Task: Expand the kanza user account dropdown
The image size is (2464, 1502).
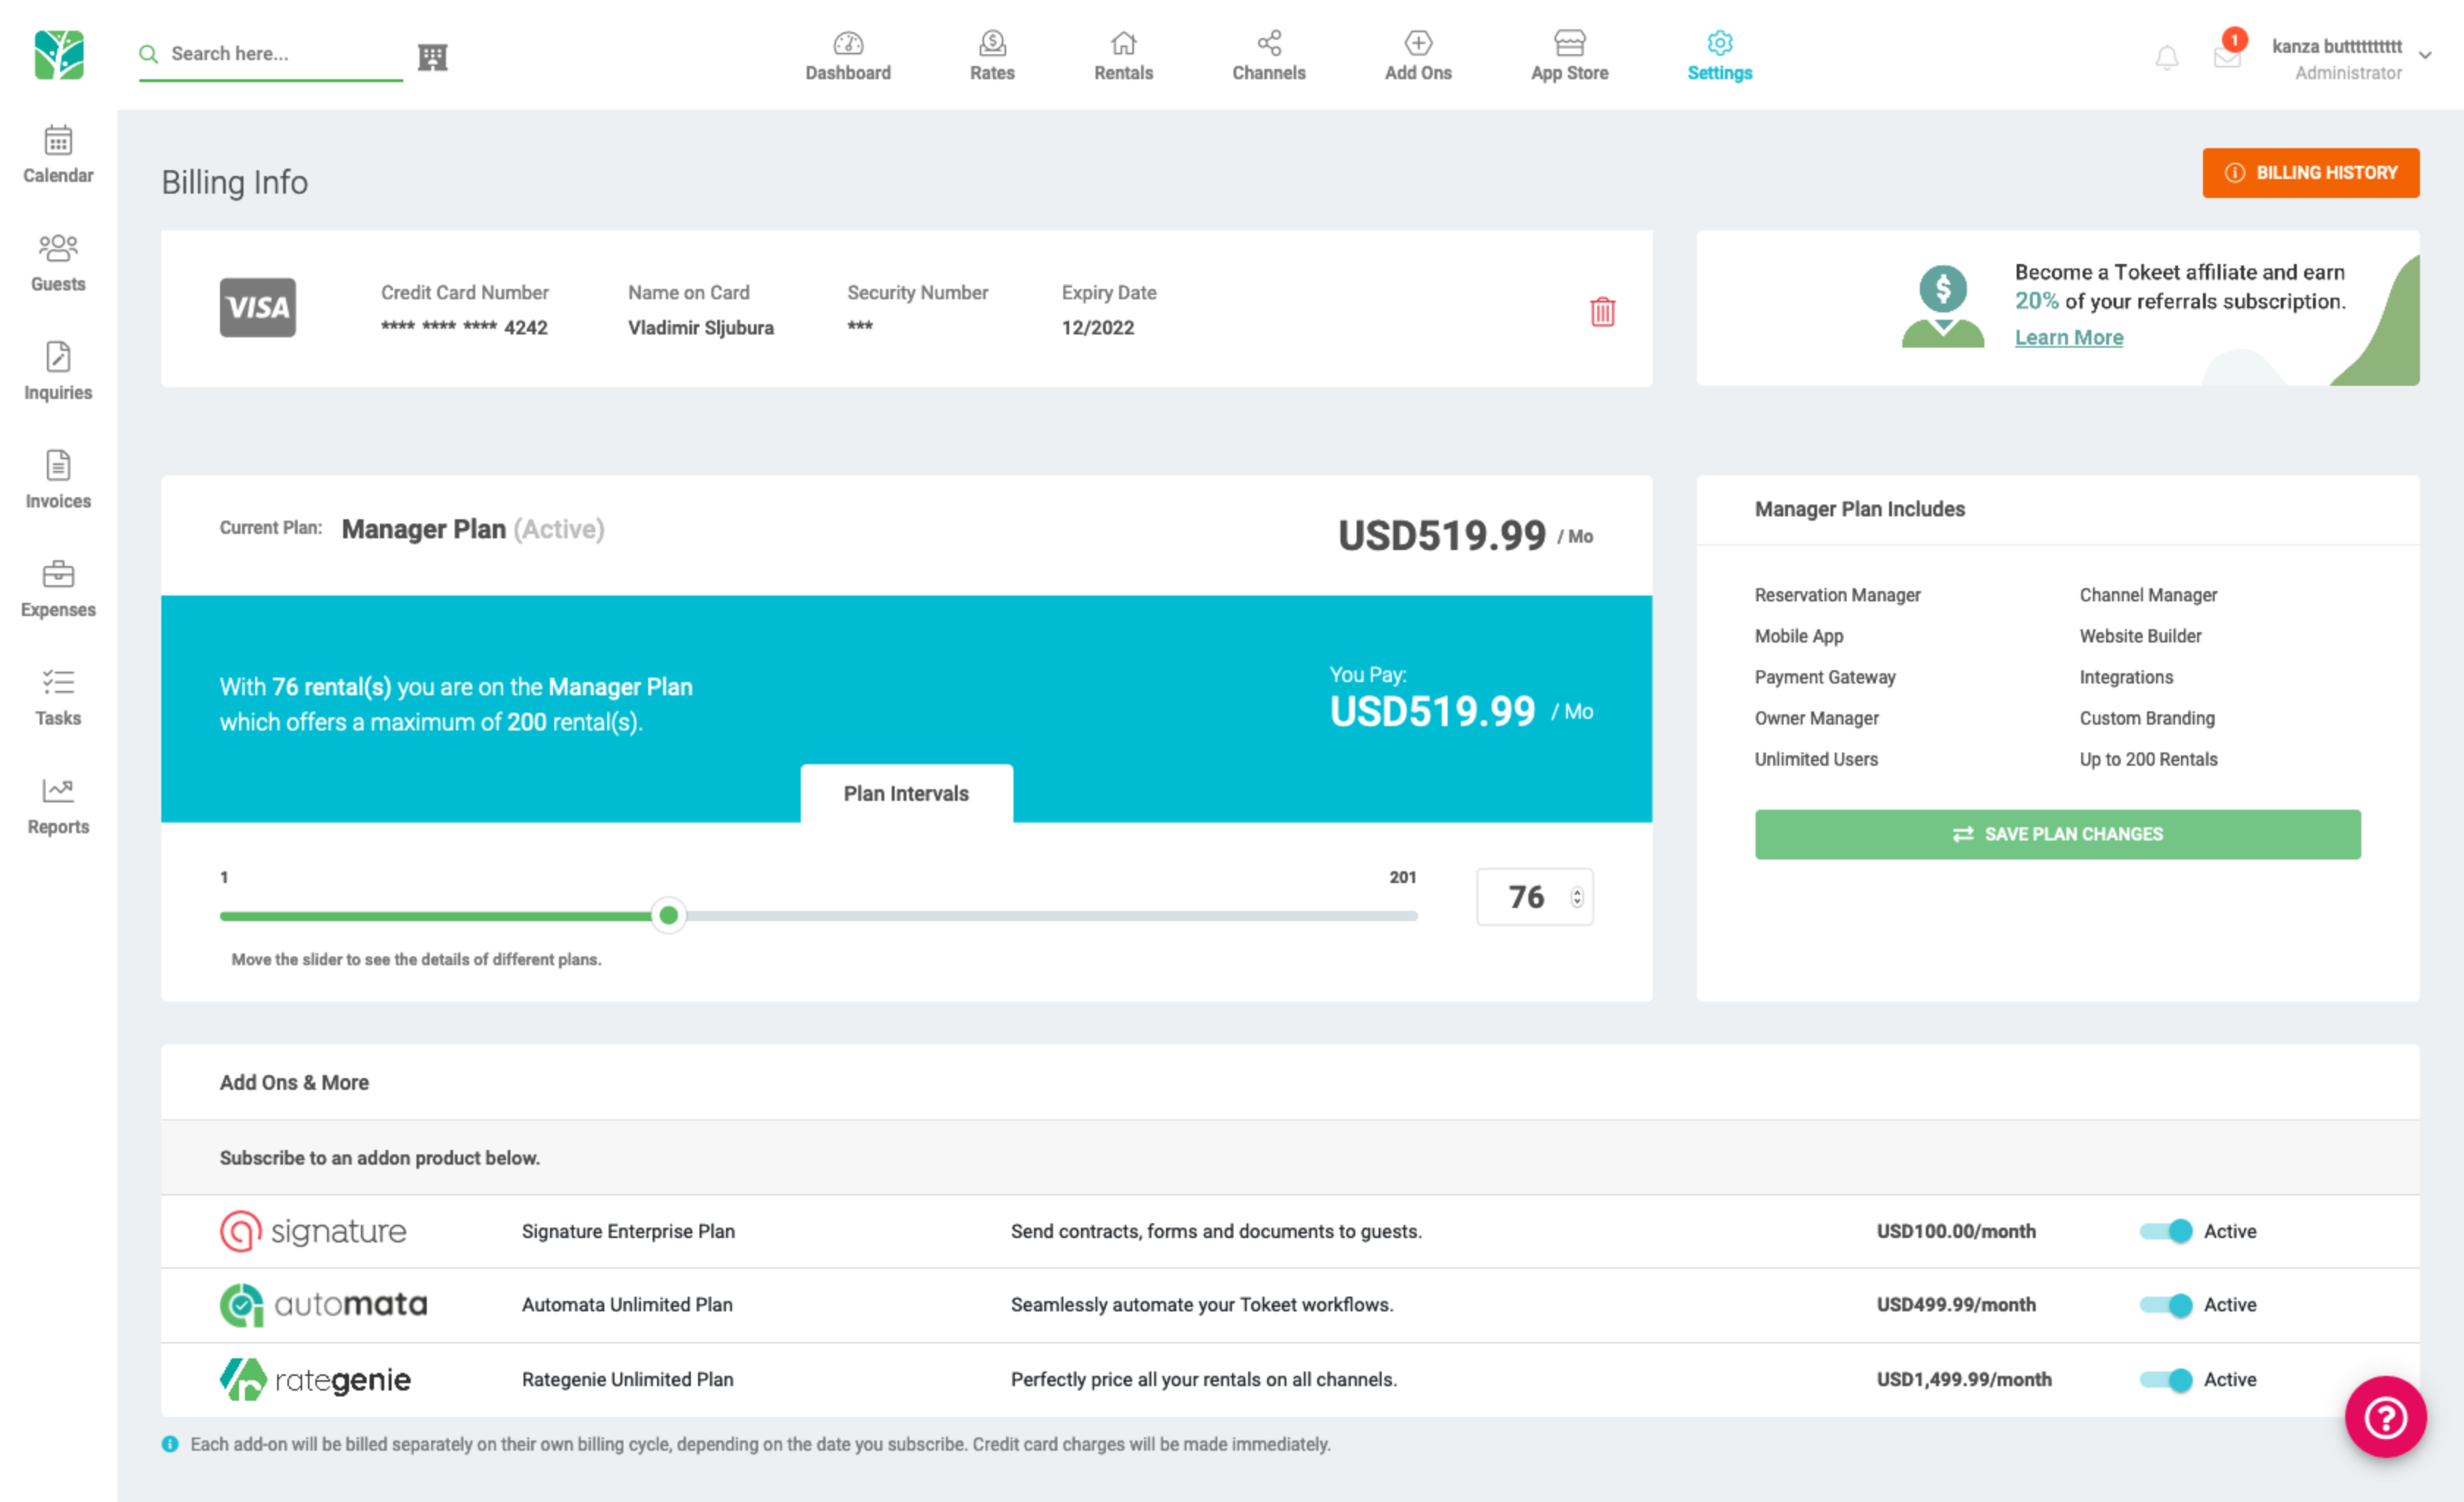Action: [2424, 56]
